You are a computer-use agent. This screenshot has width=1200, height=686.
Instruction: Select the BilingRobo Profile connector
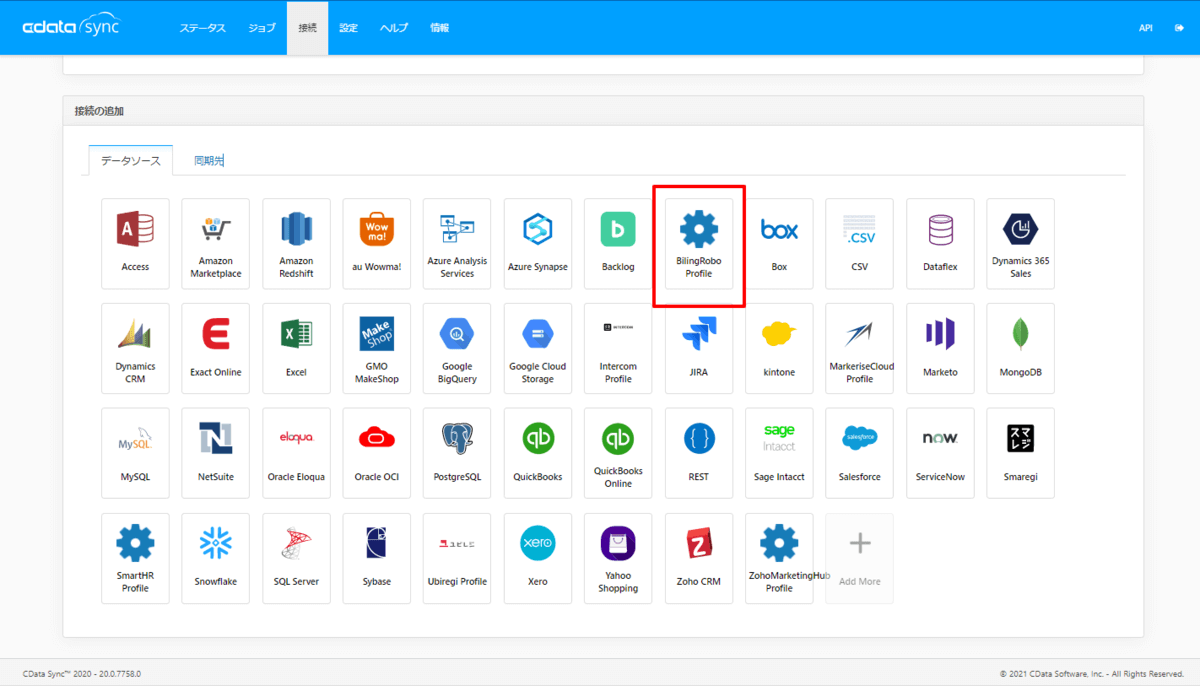699,243
